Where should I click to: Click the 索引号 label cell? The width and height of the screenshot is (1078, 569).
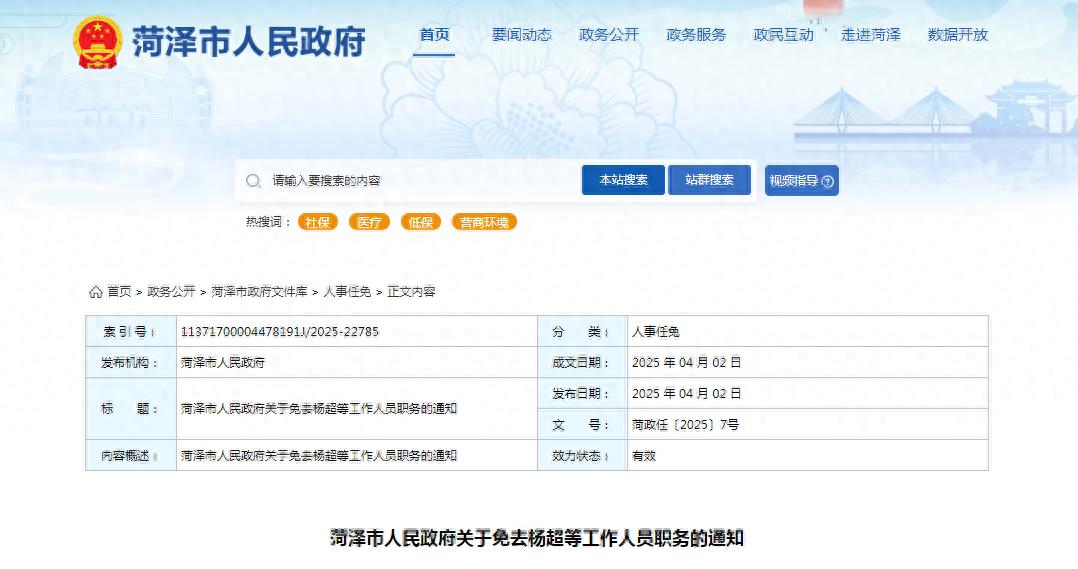pos(131,331)
